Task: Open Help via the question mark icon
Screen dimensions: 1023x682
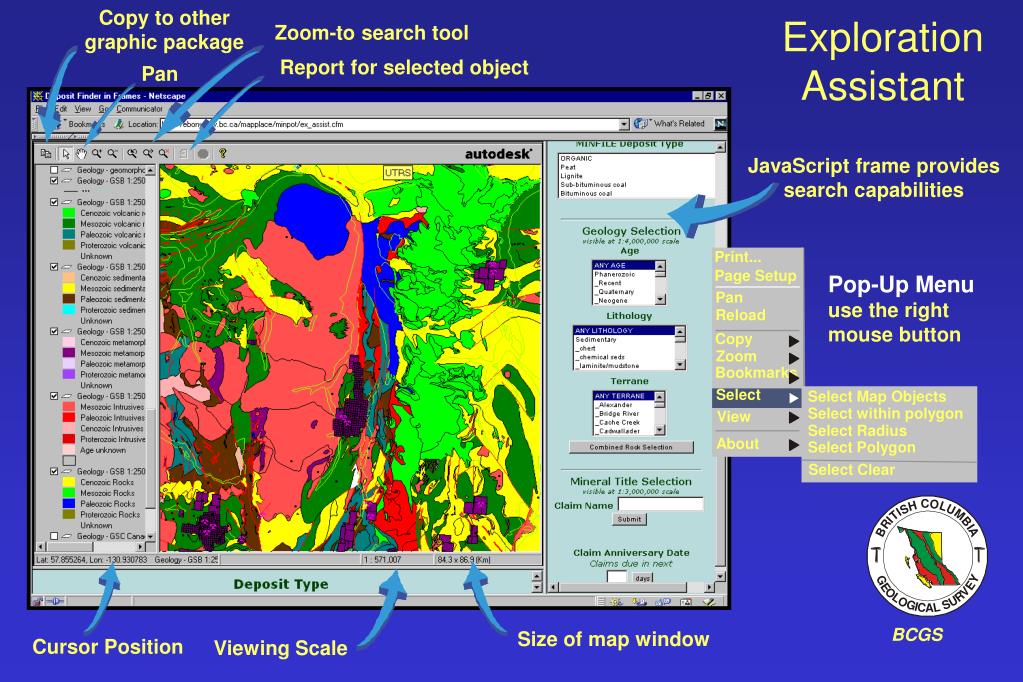Action: (x=222, y=153)
